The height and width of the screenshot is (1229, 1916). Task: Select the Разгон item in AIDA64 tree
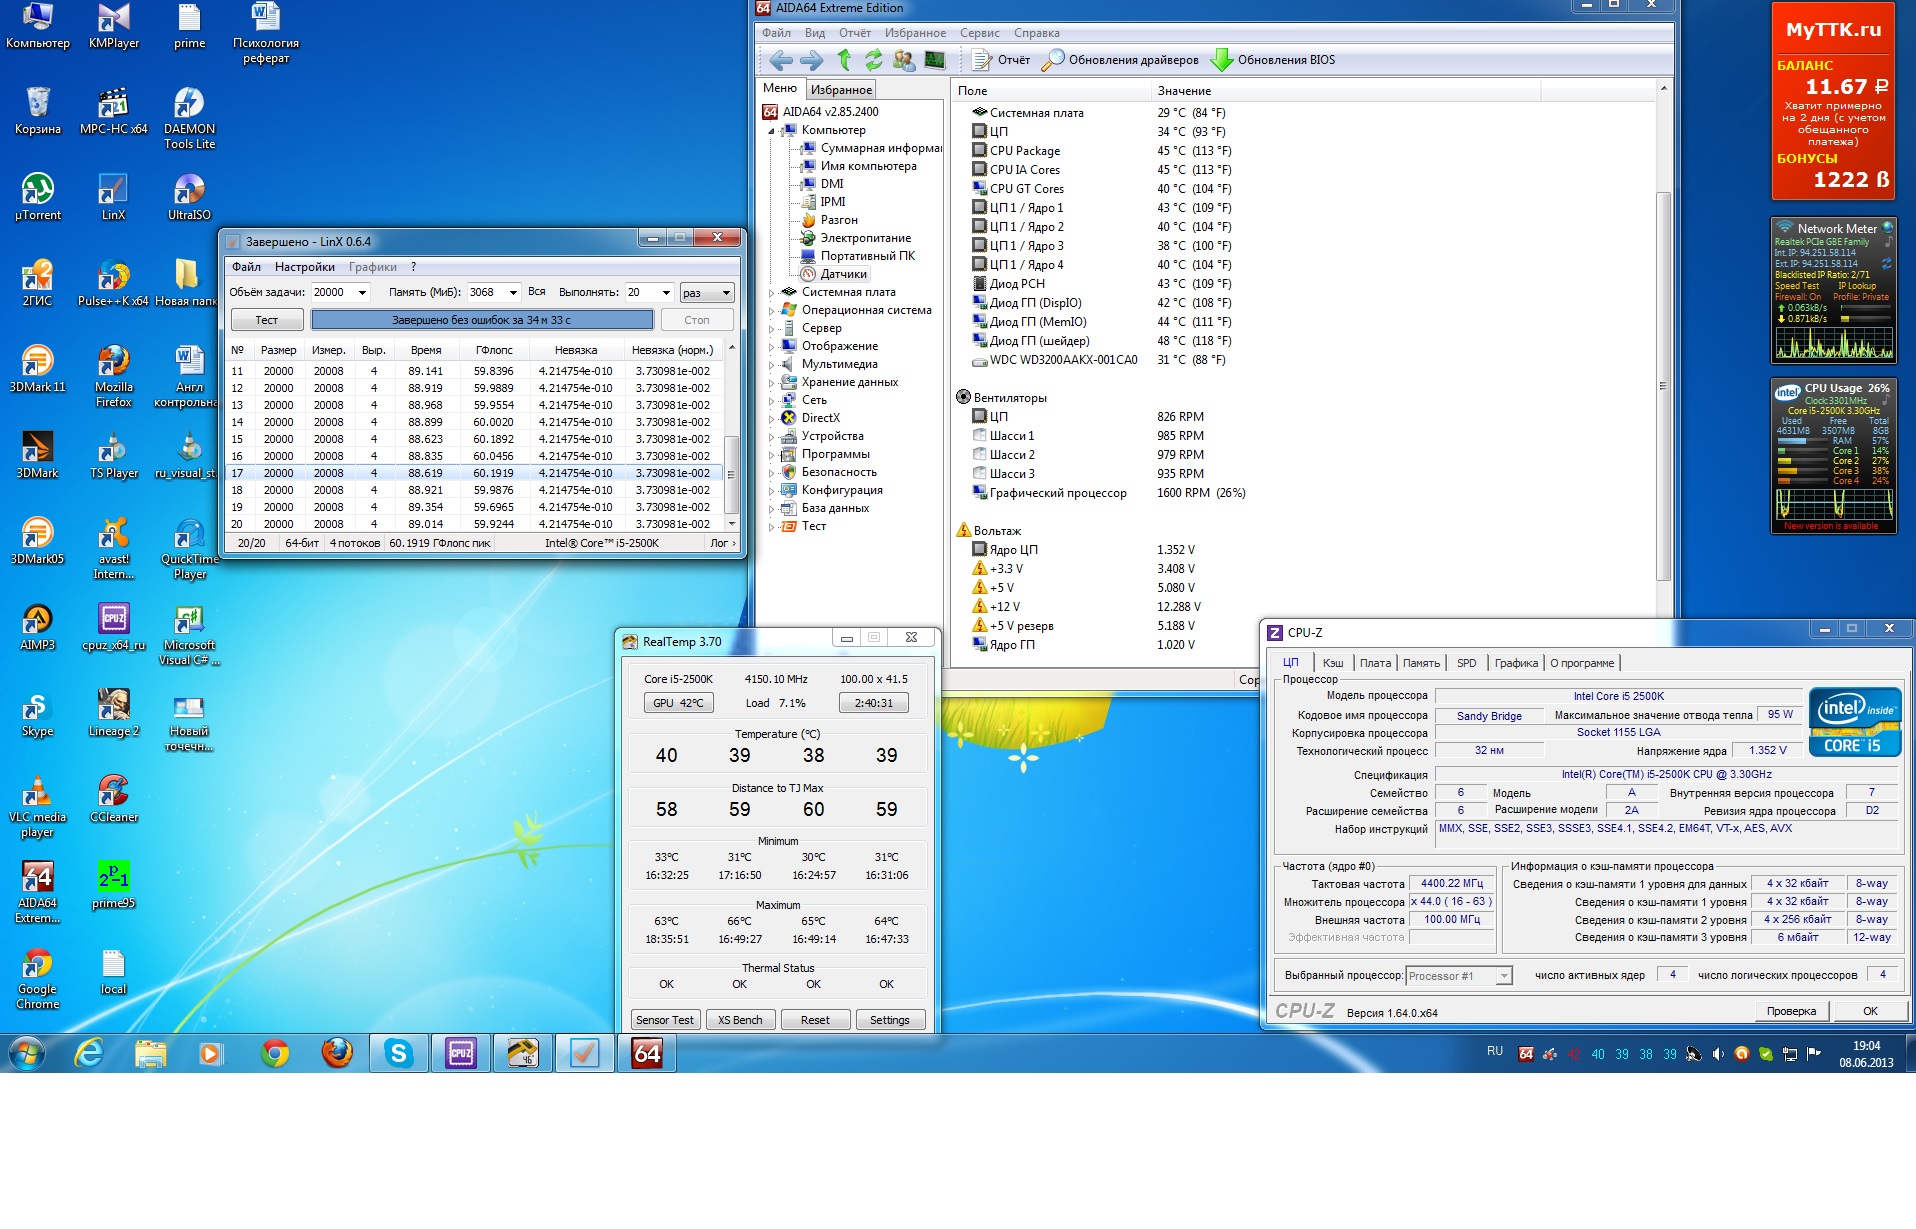(x=838, y=220)
